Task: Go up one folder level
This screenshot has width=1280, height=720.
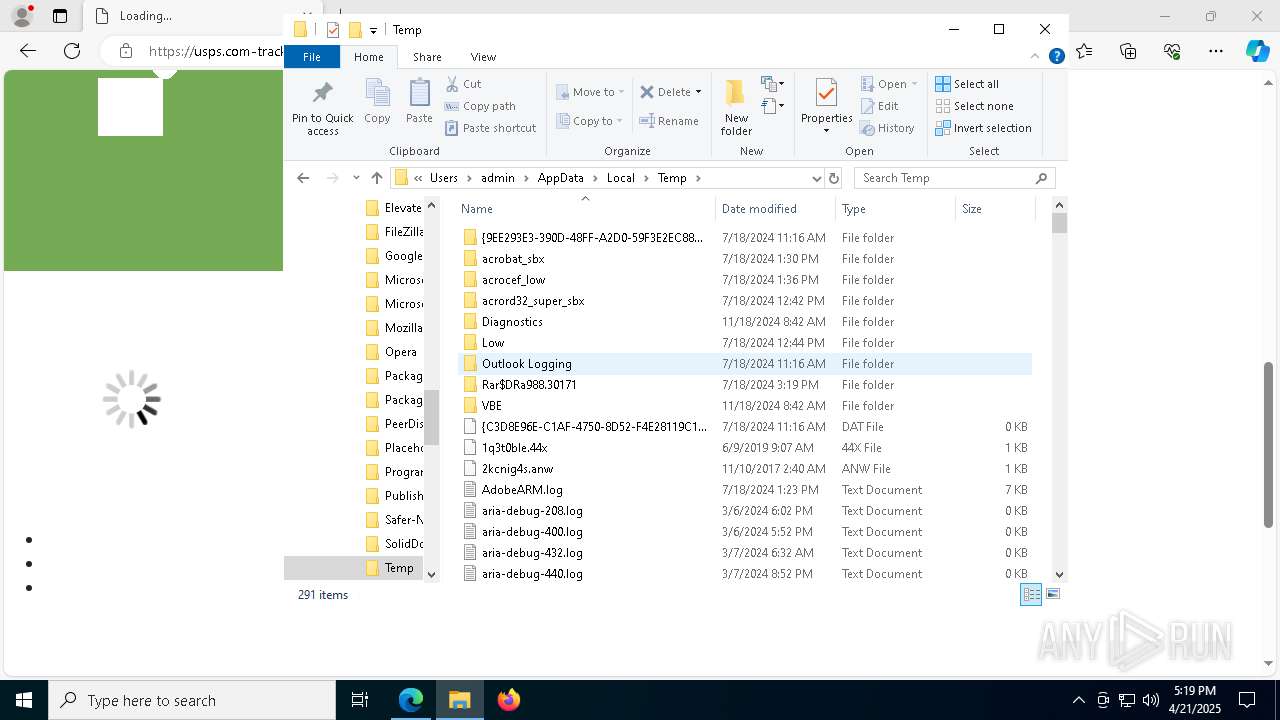Action: pos(376,178)
